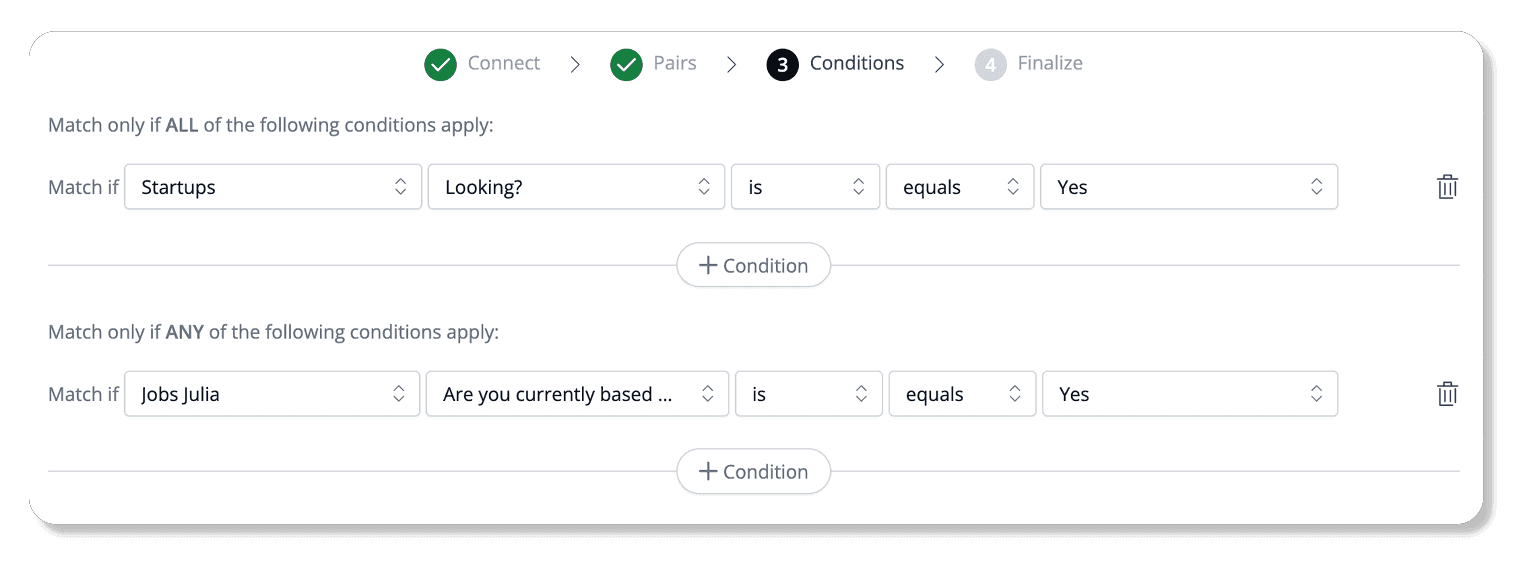Screen dimensions: 1515x563
Task: Click the chevron arrow after Conditions step
Action: coord(939,64)
